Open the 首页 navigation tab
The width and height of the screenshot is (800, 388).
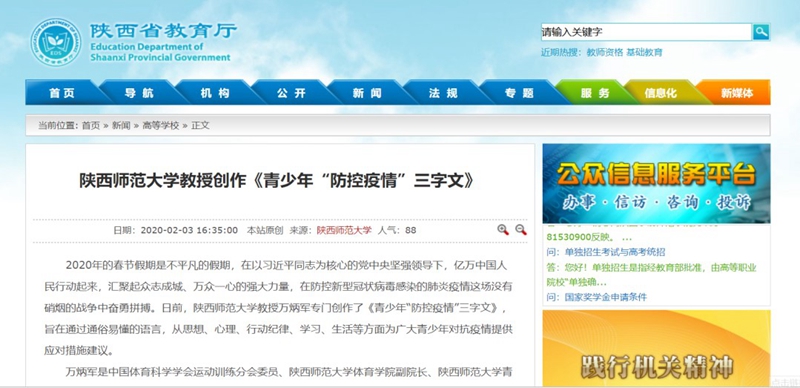(62, 93)
